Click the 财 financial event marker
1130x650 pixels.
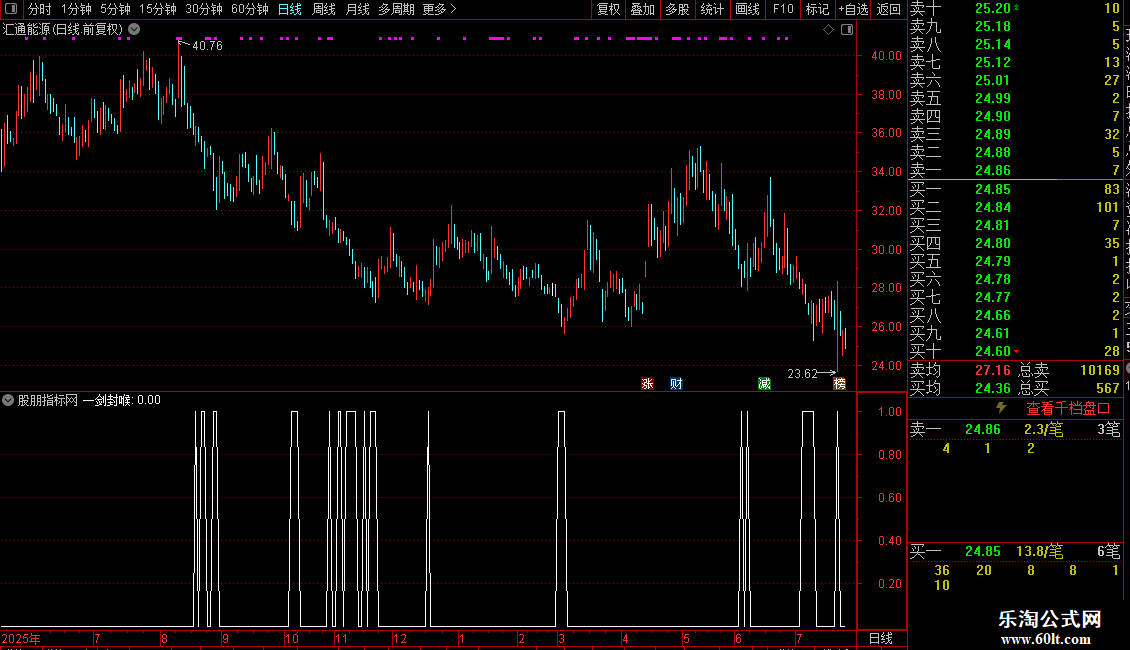[676, 383]
